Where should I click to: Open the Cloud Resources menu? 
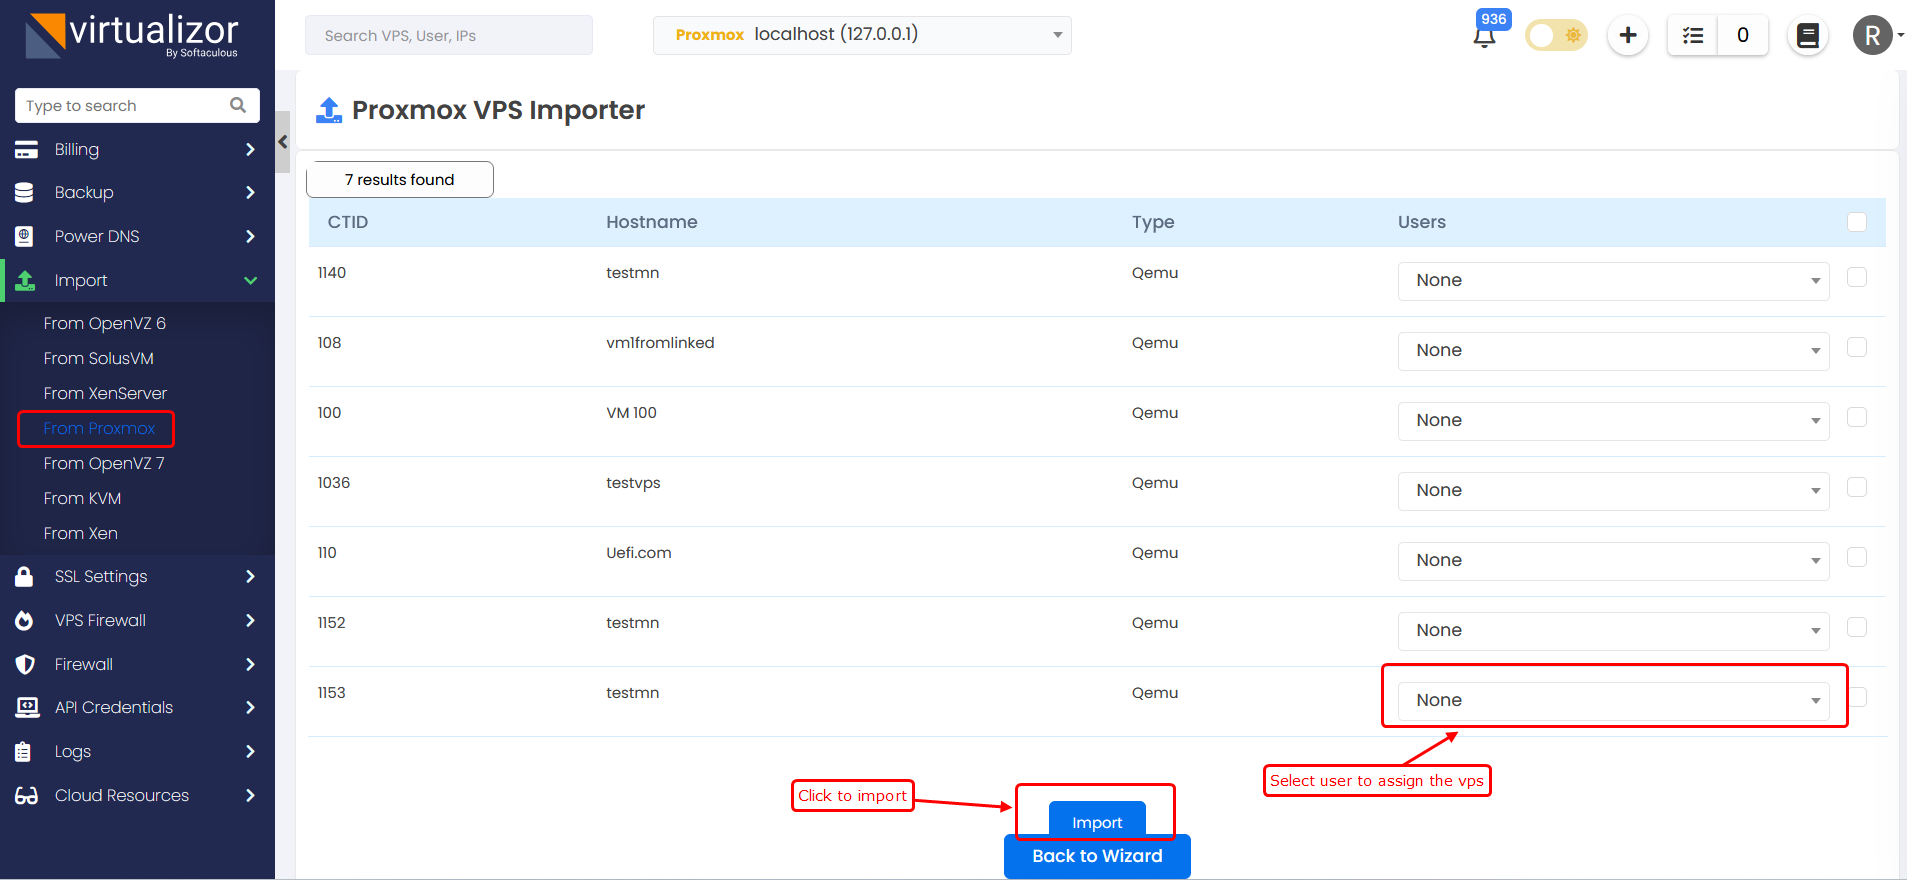[x=137, y=795]
